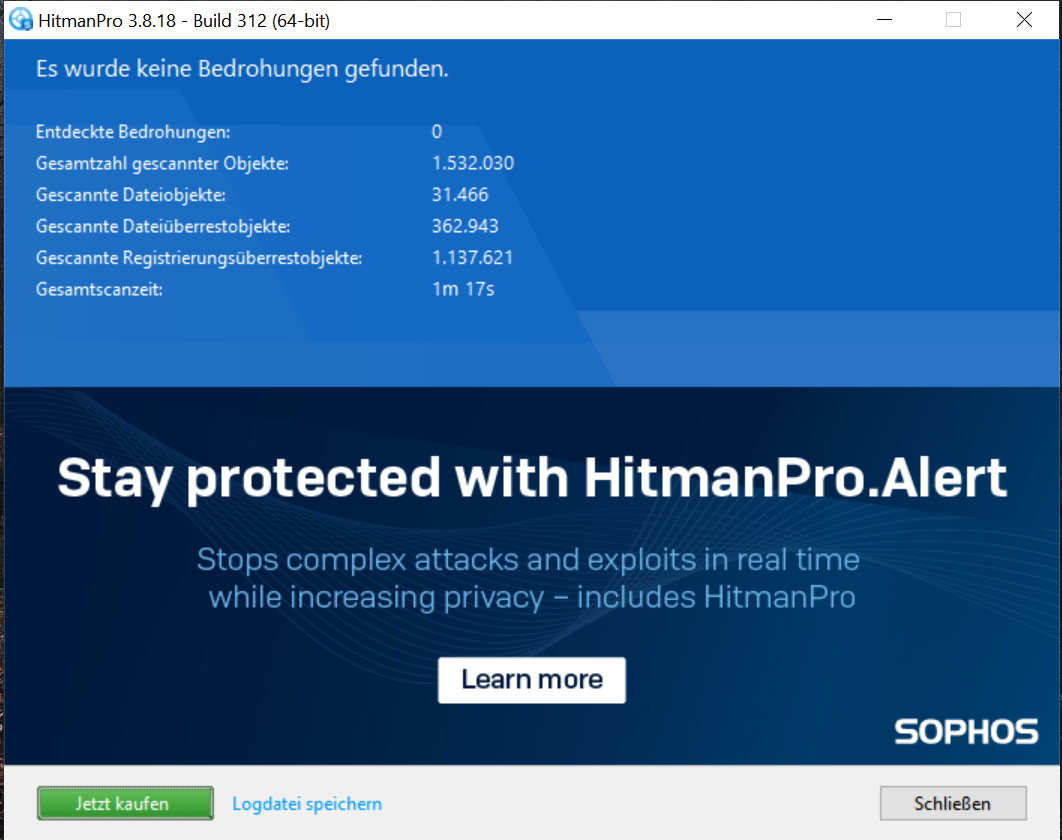Close the HitmanPro window with X

(x=1024, y=20)
